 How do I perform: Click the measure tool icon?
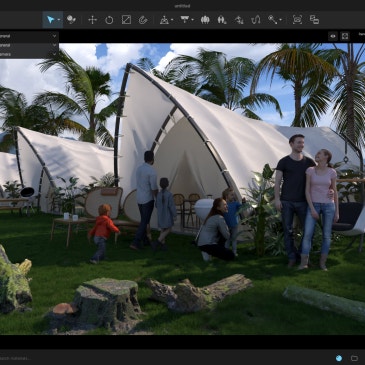[273, 20]
